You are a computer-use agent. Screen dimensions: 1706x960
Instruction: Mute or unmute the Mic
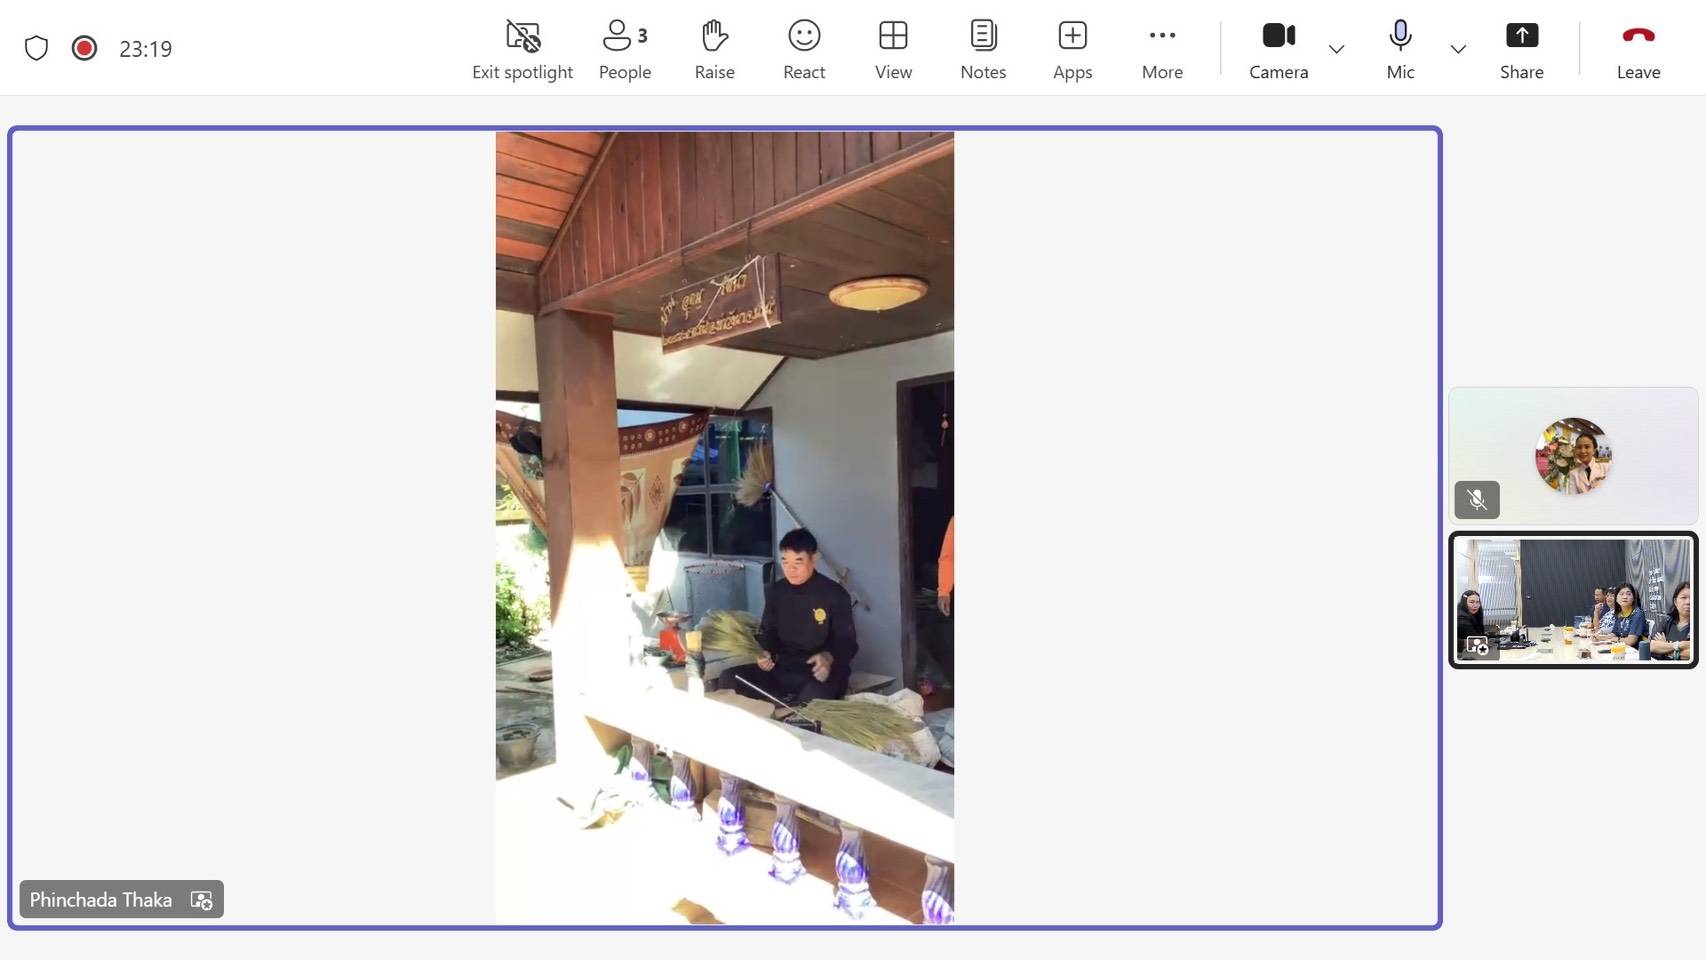tap(1400, 49)
